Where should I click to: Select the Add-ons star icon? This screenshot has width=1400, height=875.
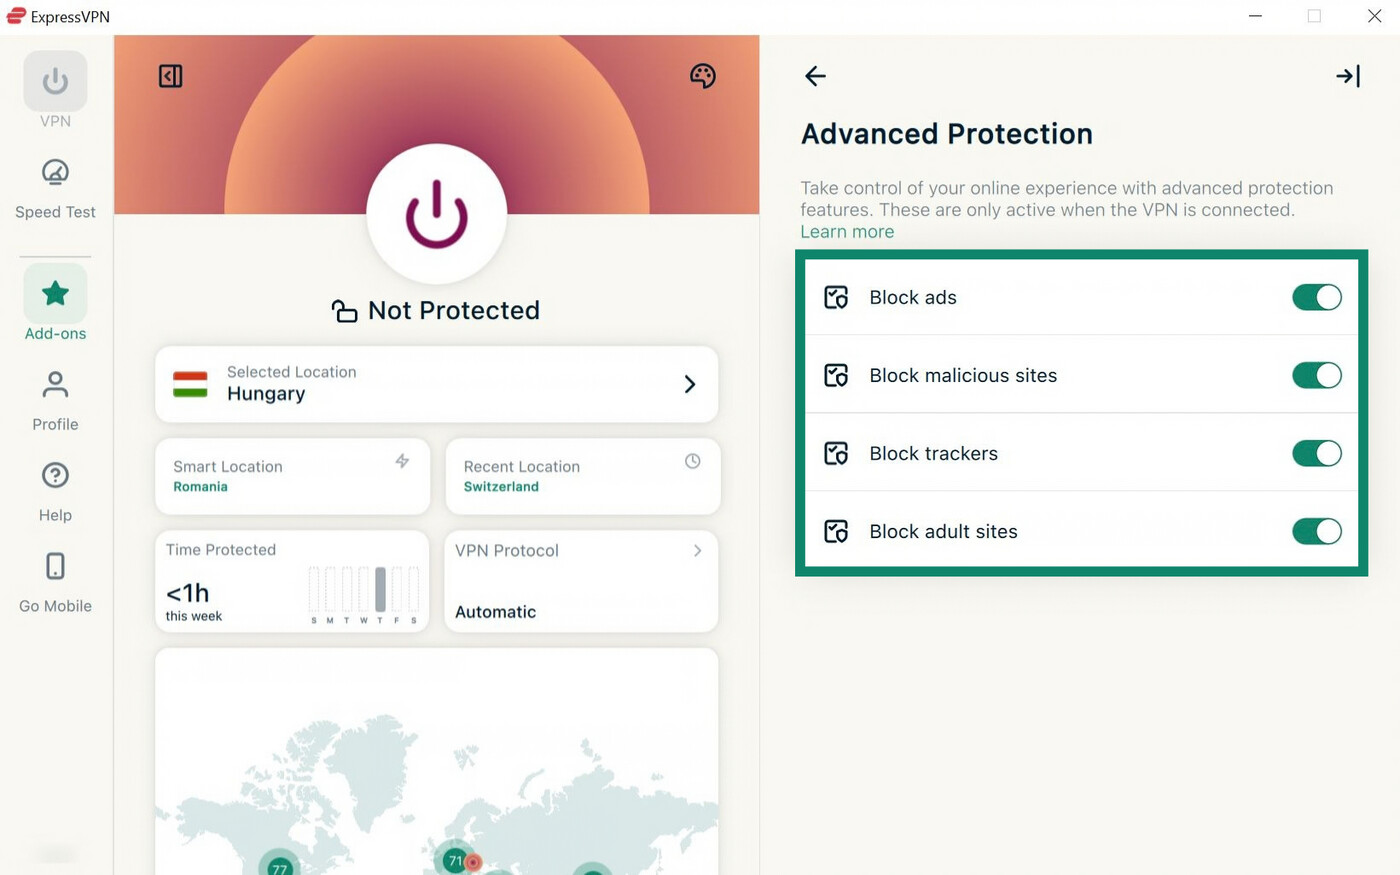point(55,293)
